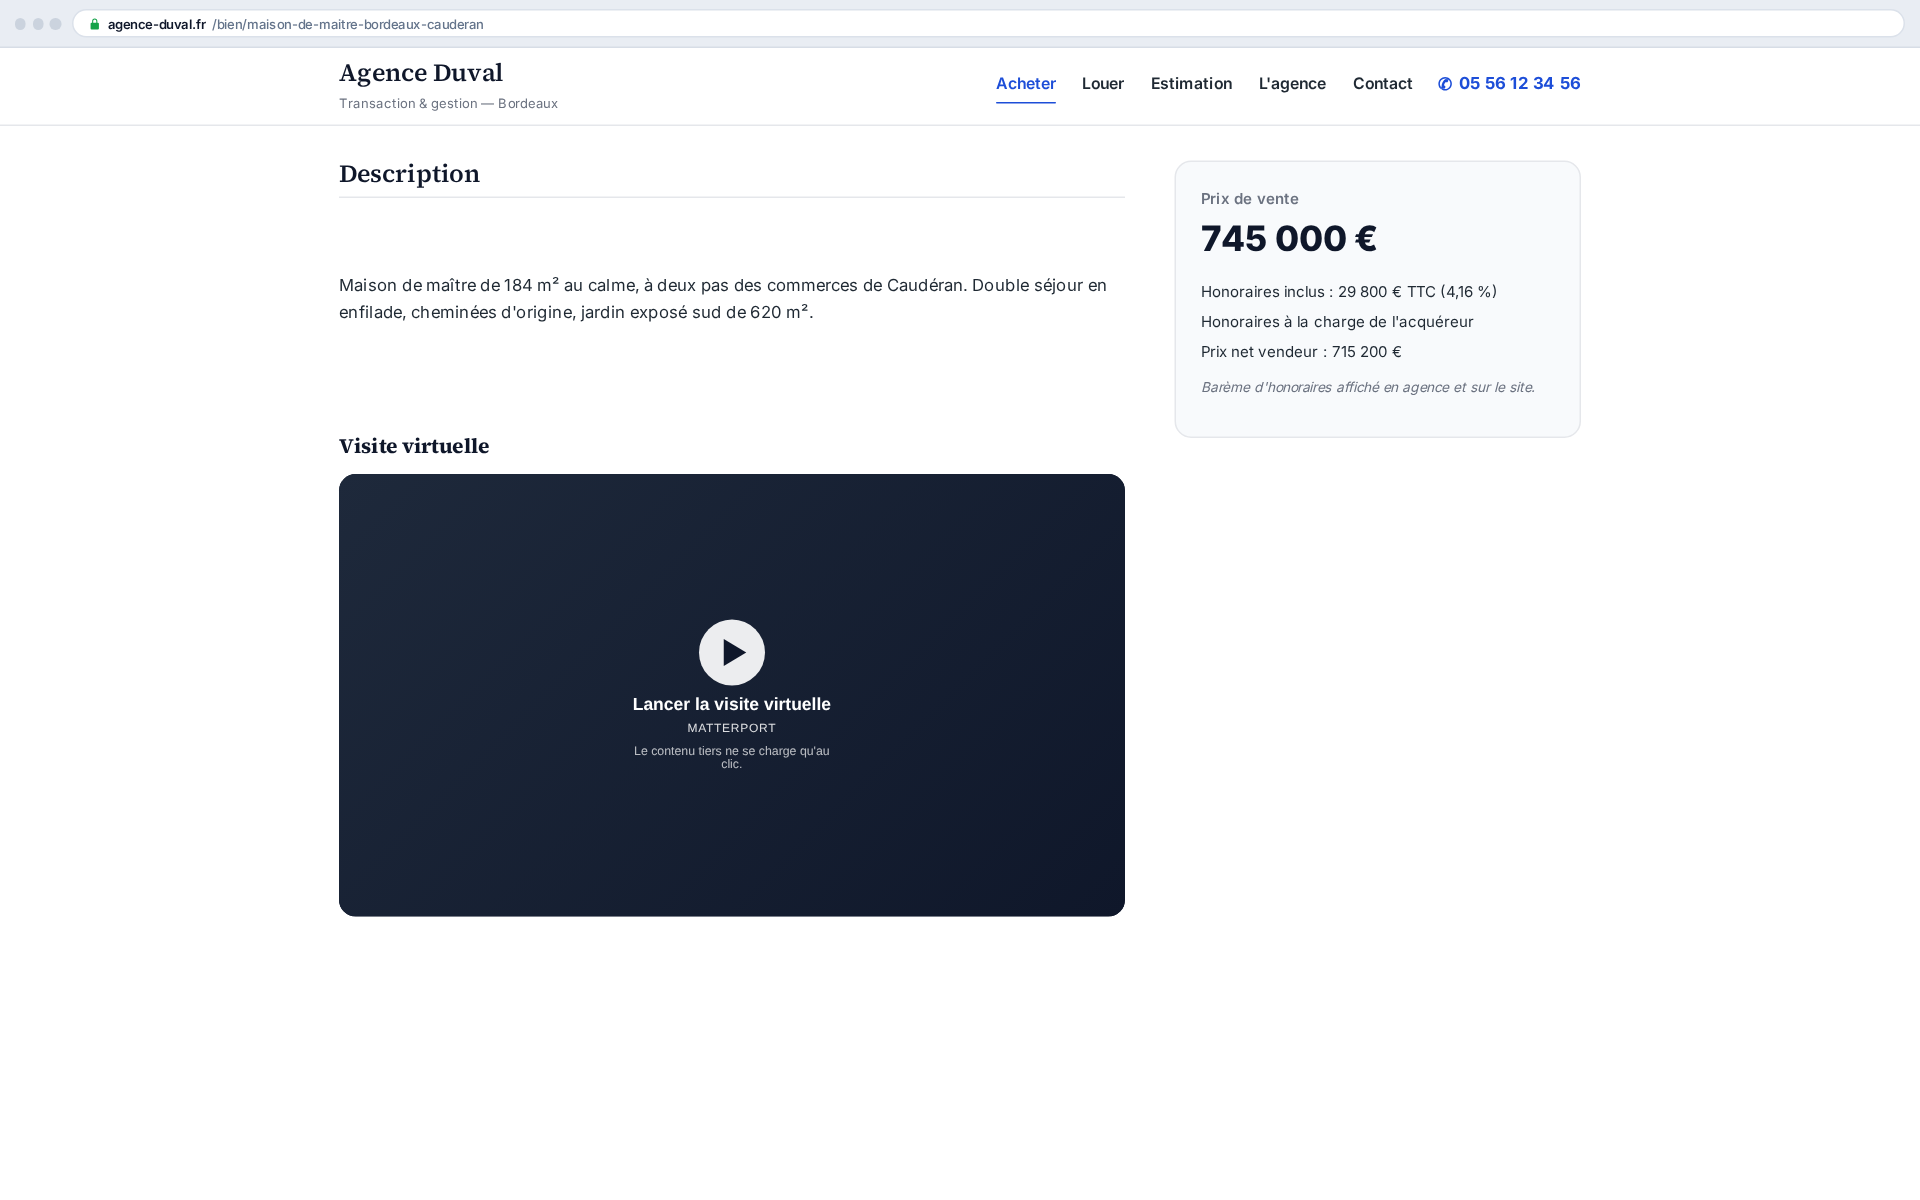The image size is (1920, 1200).
Task: Click the MATTERPORT label in the tour panel
Action: 732,728
